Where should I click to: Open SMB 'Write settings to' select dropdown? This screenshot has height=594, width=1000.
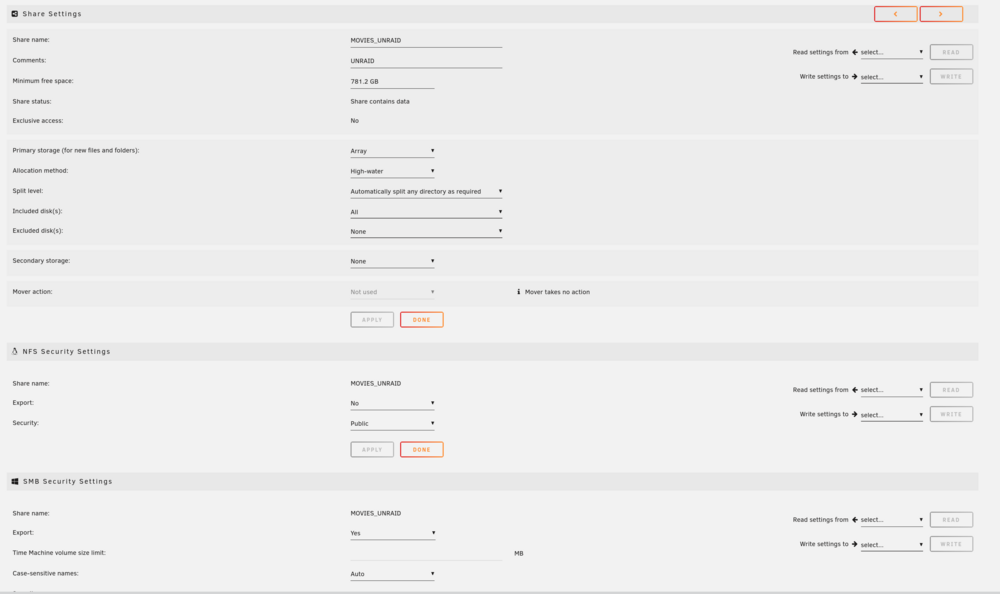(892, 545)
